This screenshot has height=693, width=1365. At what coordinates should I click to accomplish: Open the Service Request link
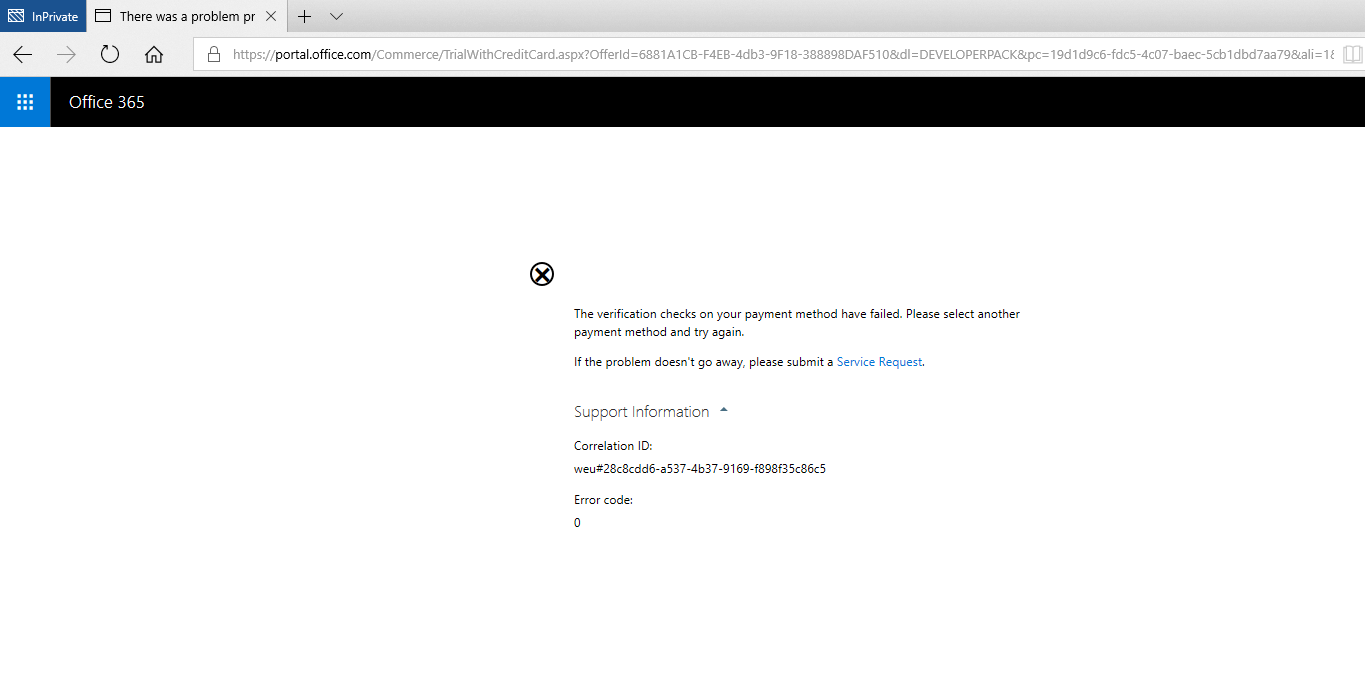[879, 362]
